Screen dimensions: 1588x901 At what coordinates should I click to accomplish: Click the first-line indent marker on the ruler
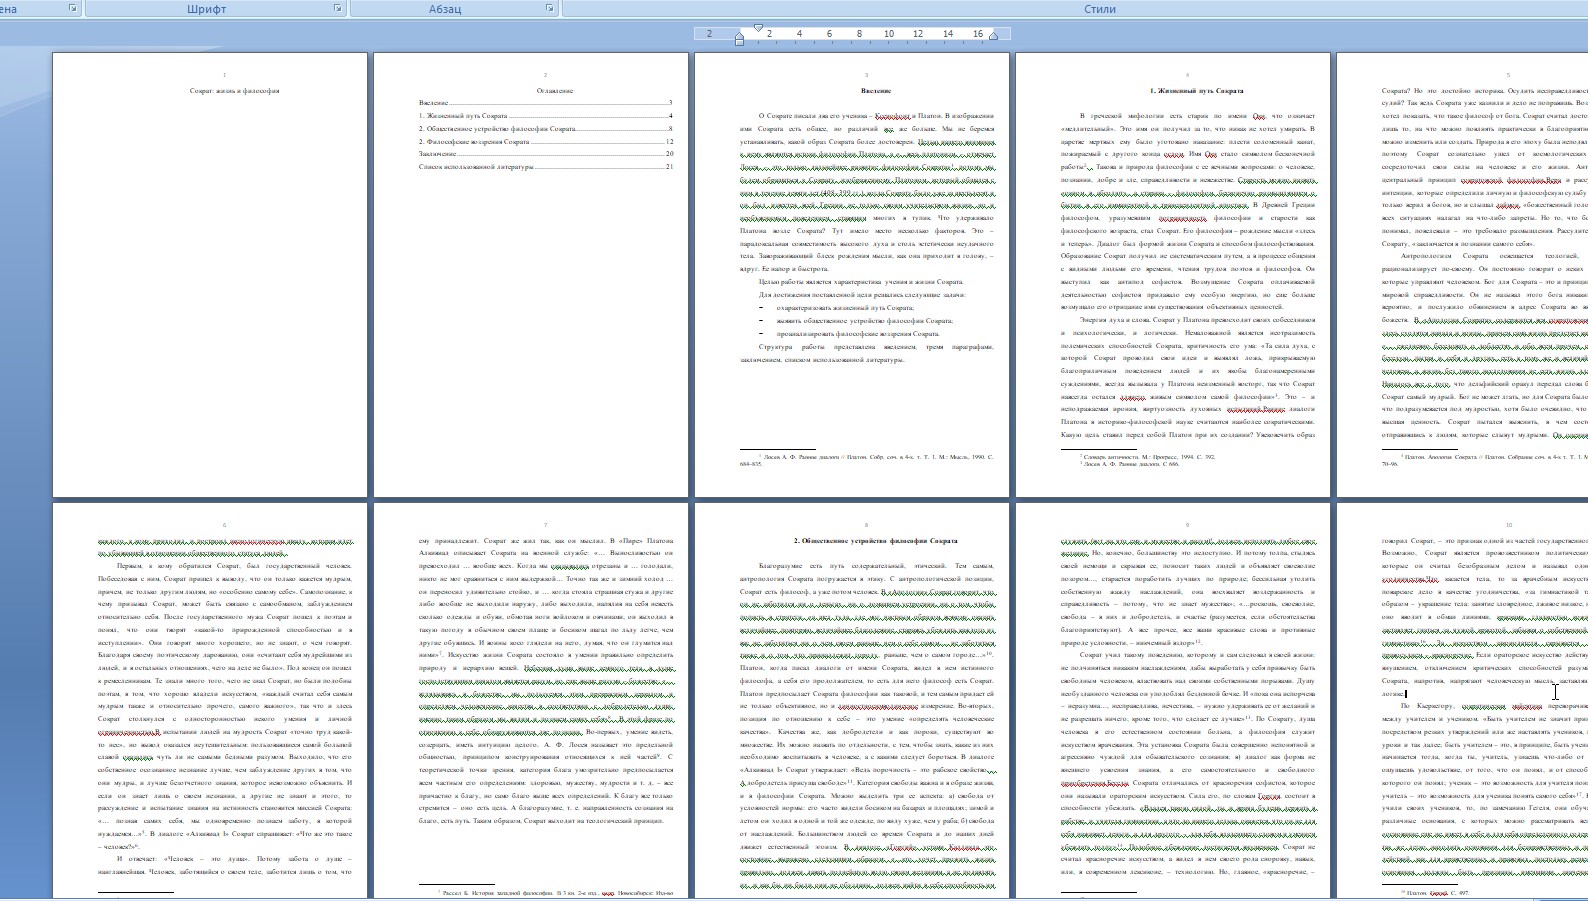click(x=758, y=28)
